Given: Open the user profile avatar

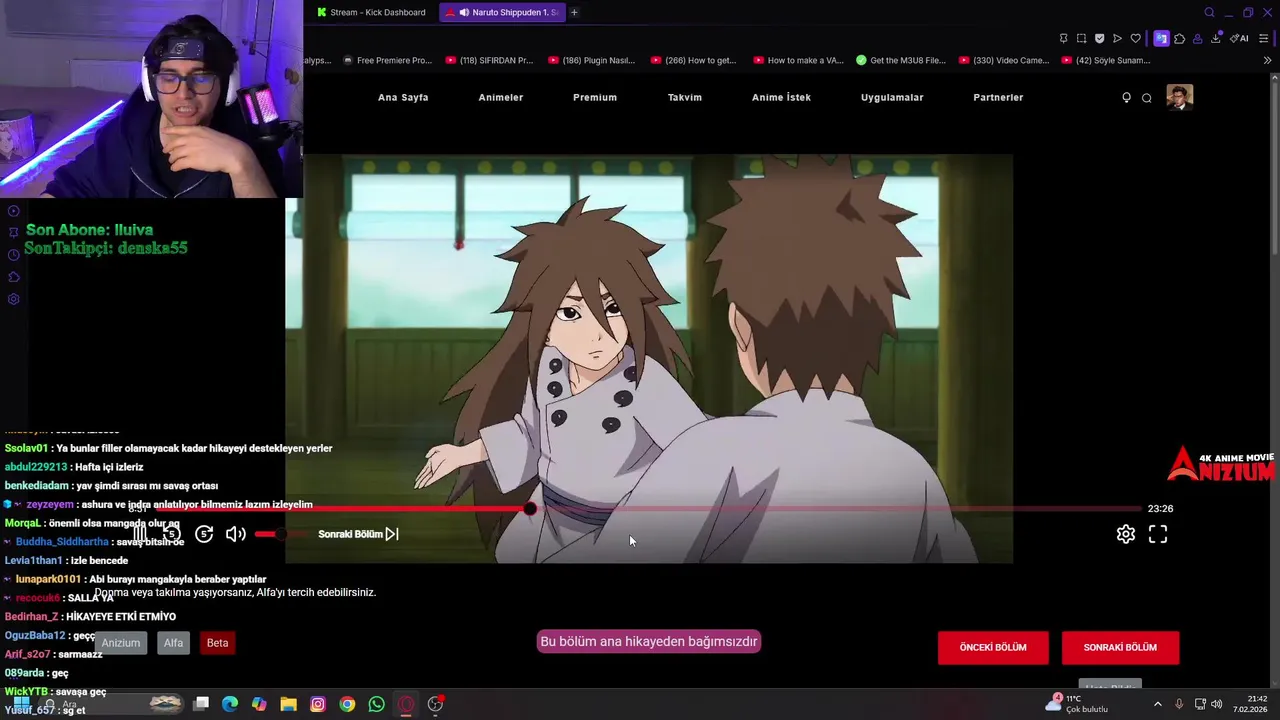Looking at the screenshot, I should click(x=1179, y=97).
